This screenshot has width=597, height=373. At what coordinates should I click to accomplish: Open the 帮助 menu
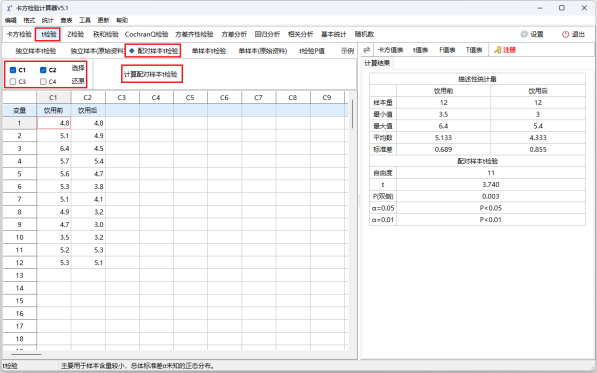point(122,20)
